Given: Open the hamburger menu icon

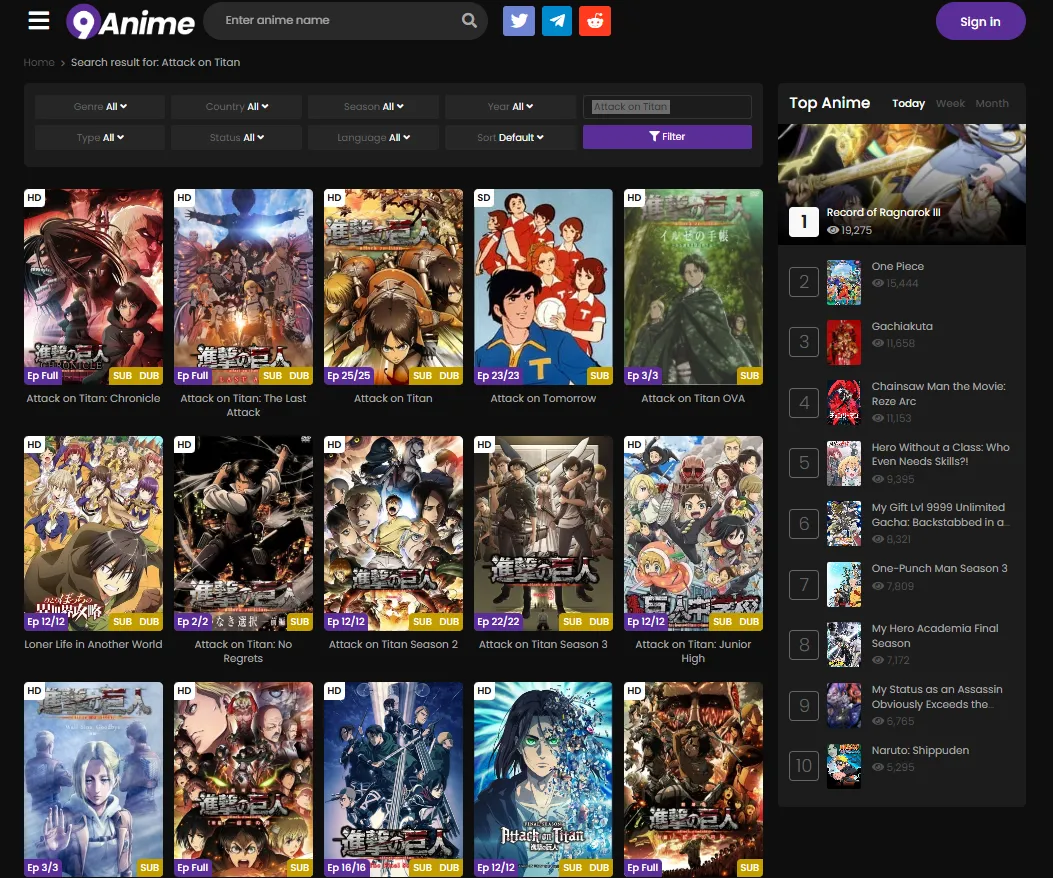Looking at the screenshot, I should coord(39,21).
